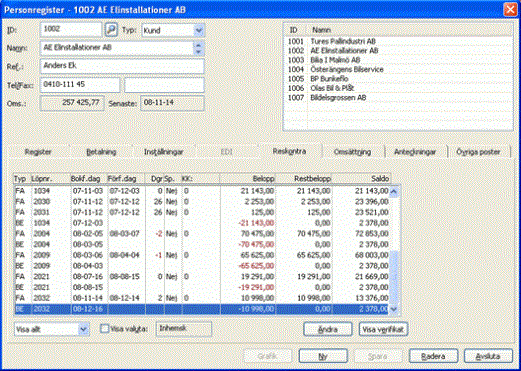The width and height of the screenshot is (521, 371).
Task: Expand the Visa allt filter dropdown
Action: (x=83, y=329)
